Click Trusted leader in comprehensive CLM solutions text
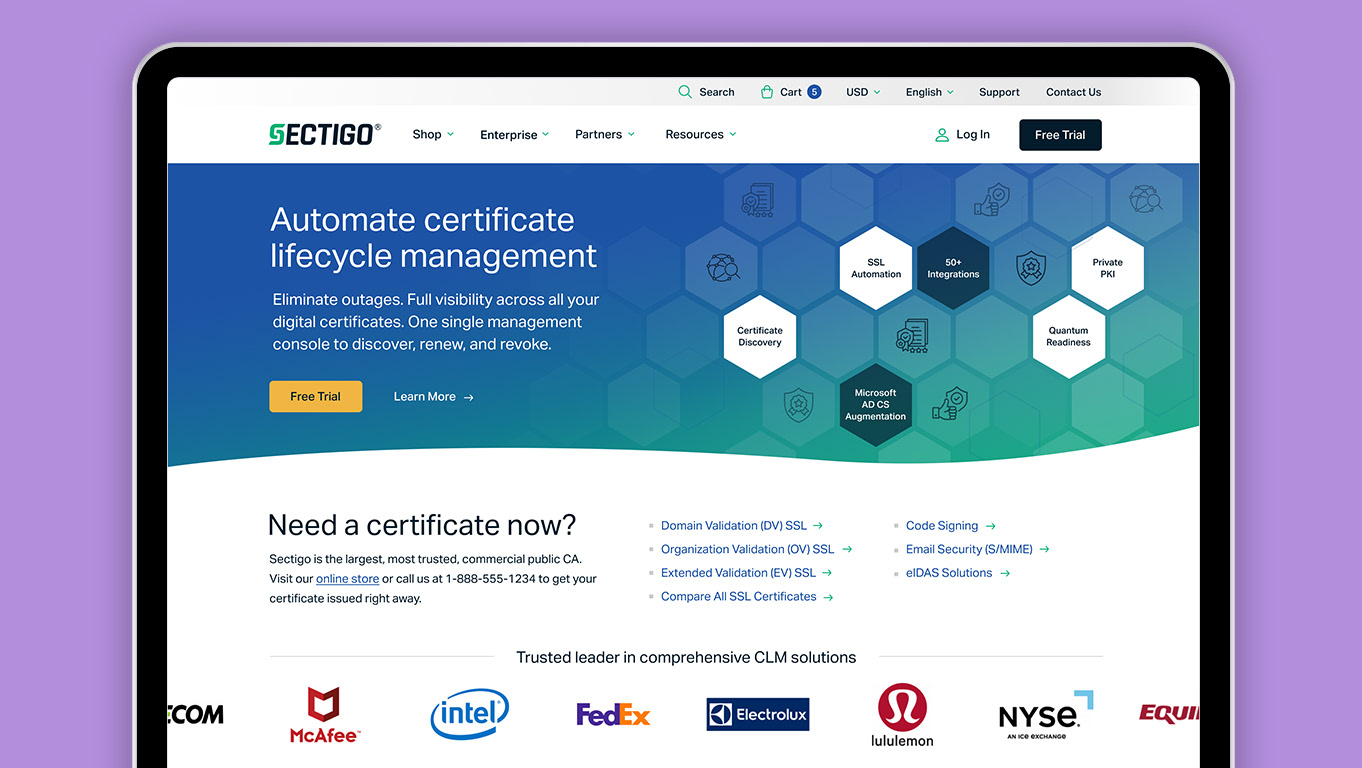 point(686,658)
